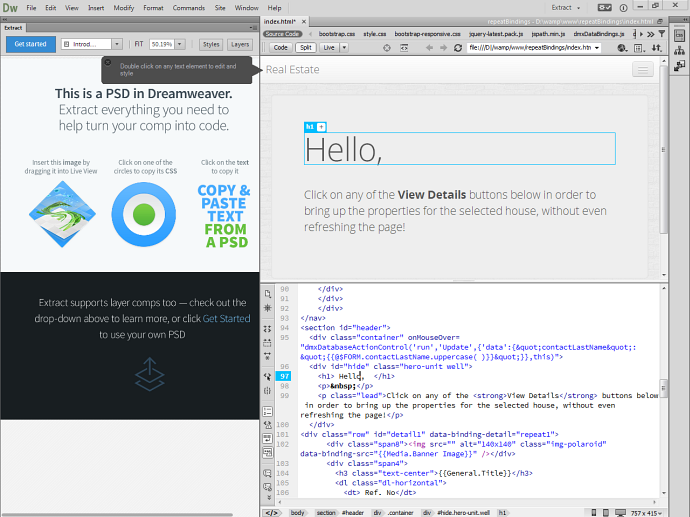Viewport: 690px width, 517px height.
Task: Toggle Line Numbers icon in coding toolbar
Action: 268,411
